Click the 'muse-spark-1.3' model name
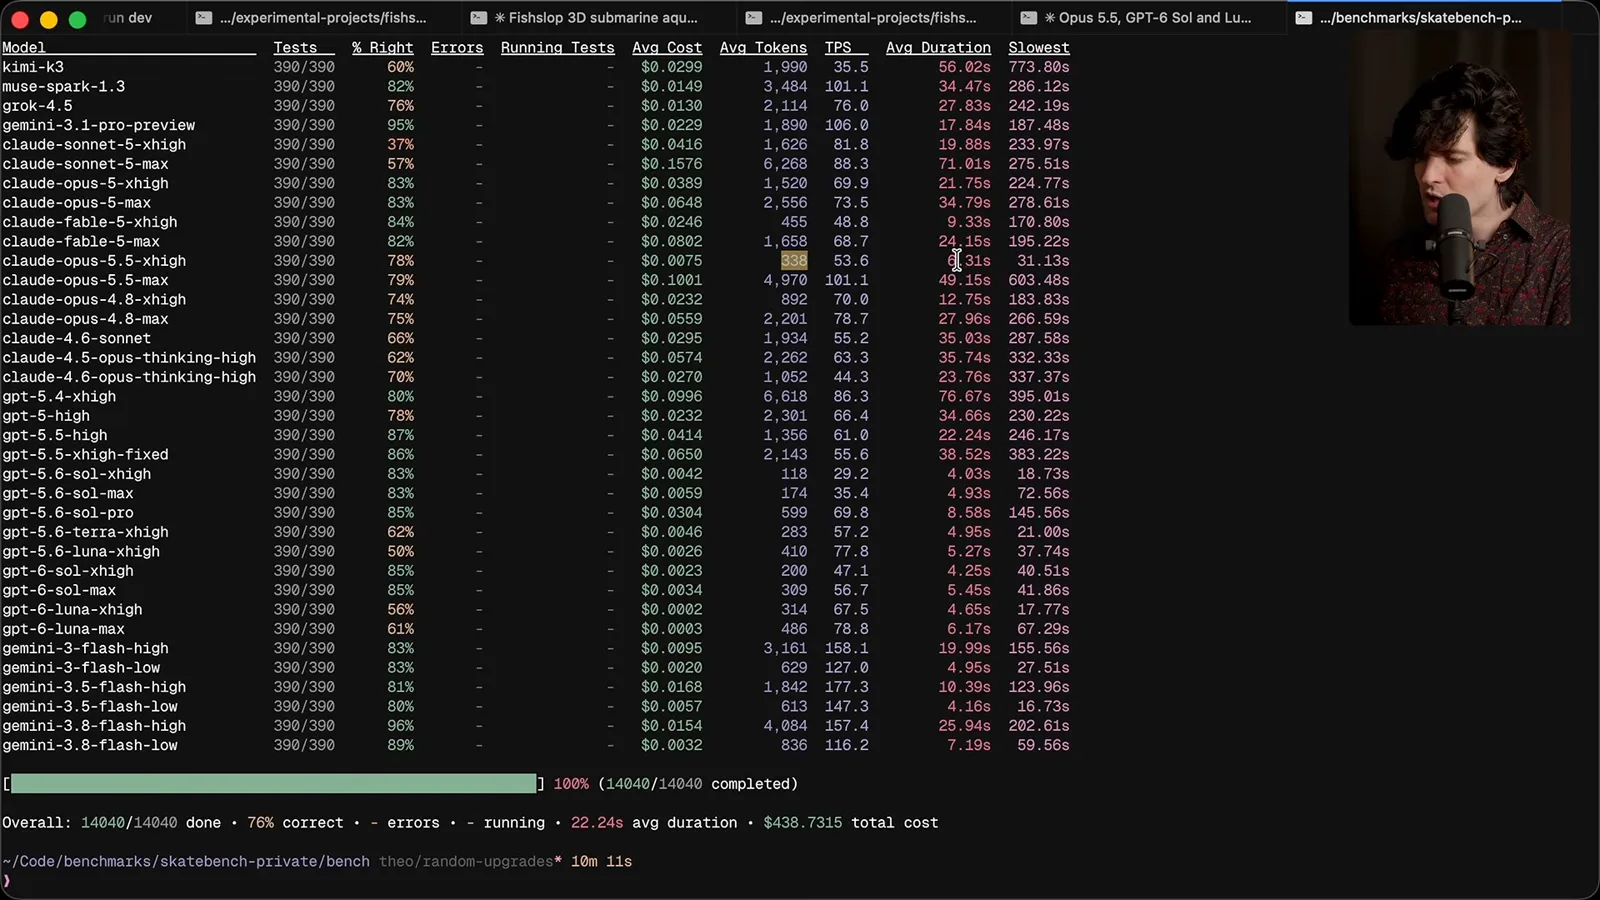Viewport: 1600px width, 900px height. click(x=64, y=86)
